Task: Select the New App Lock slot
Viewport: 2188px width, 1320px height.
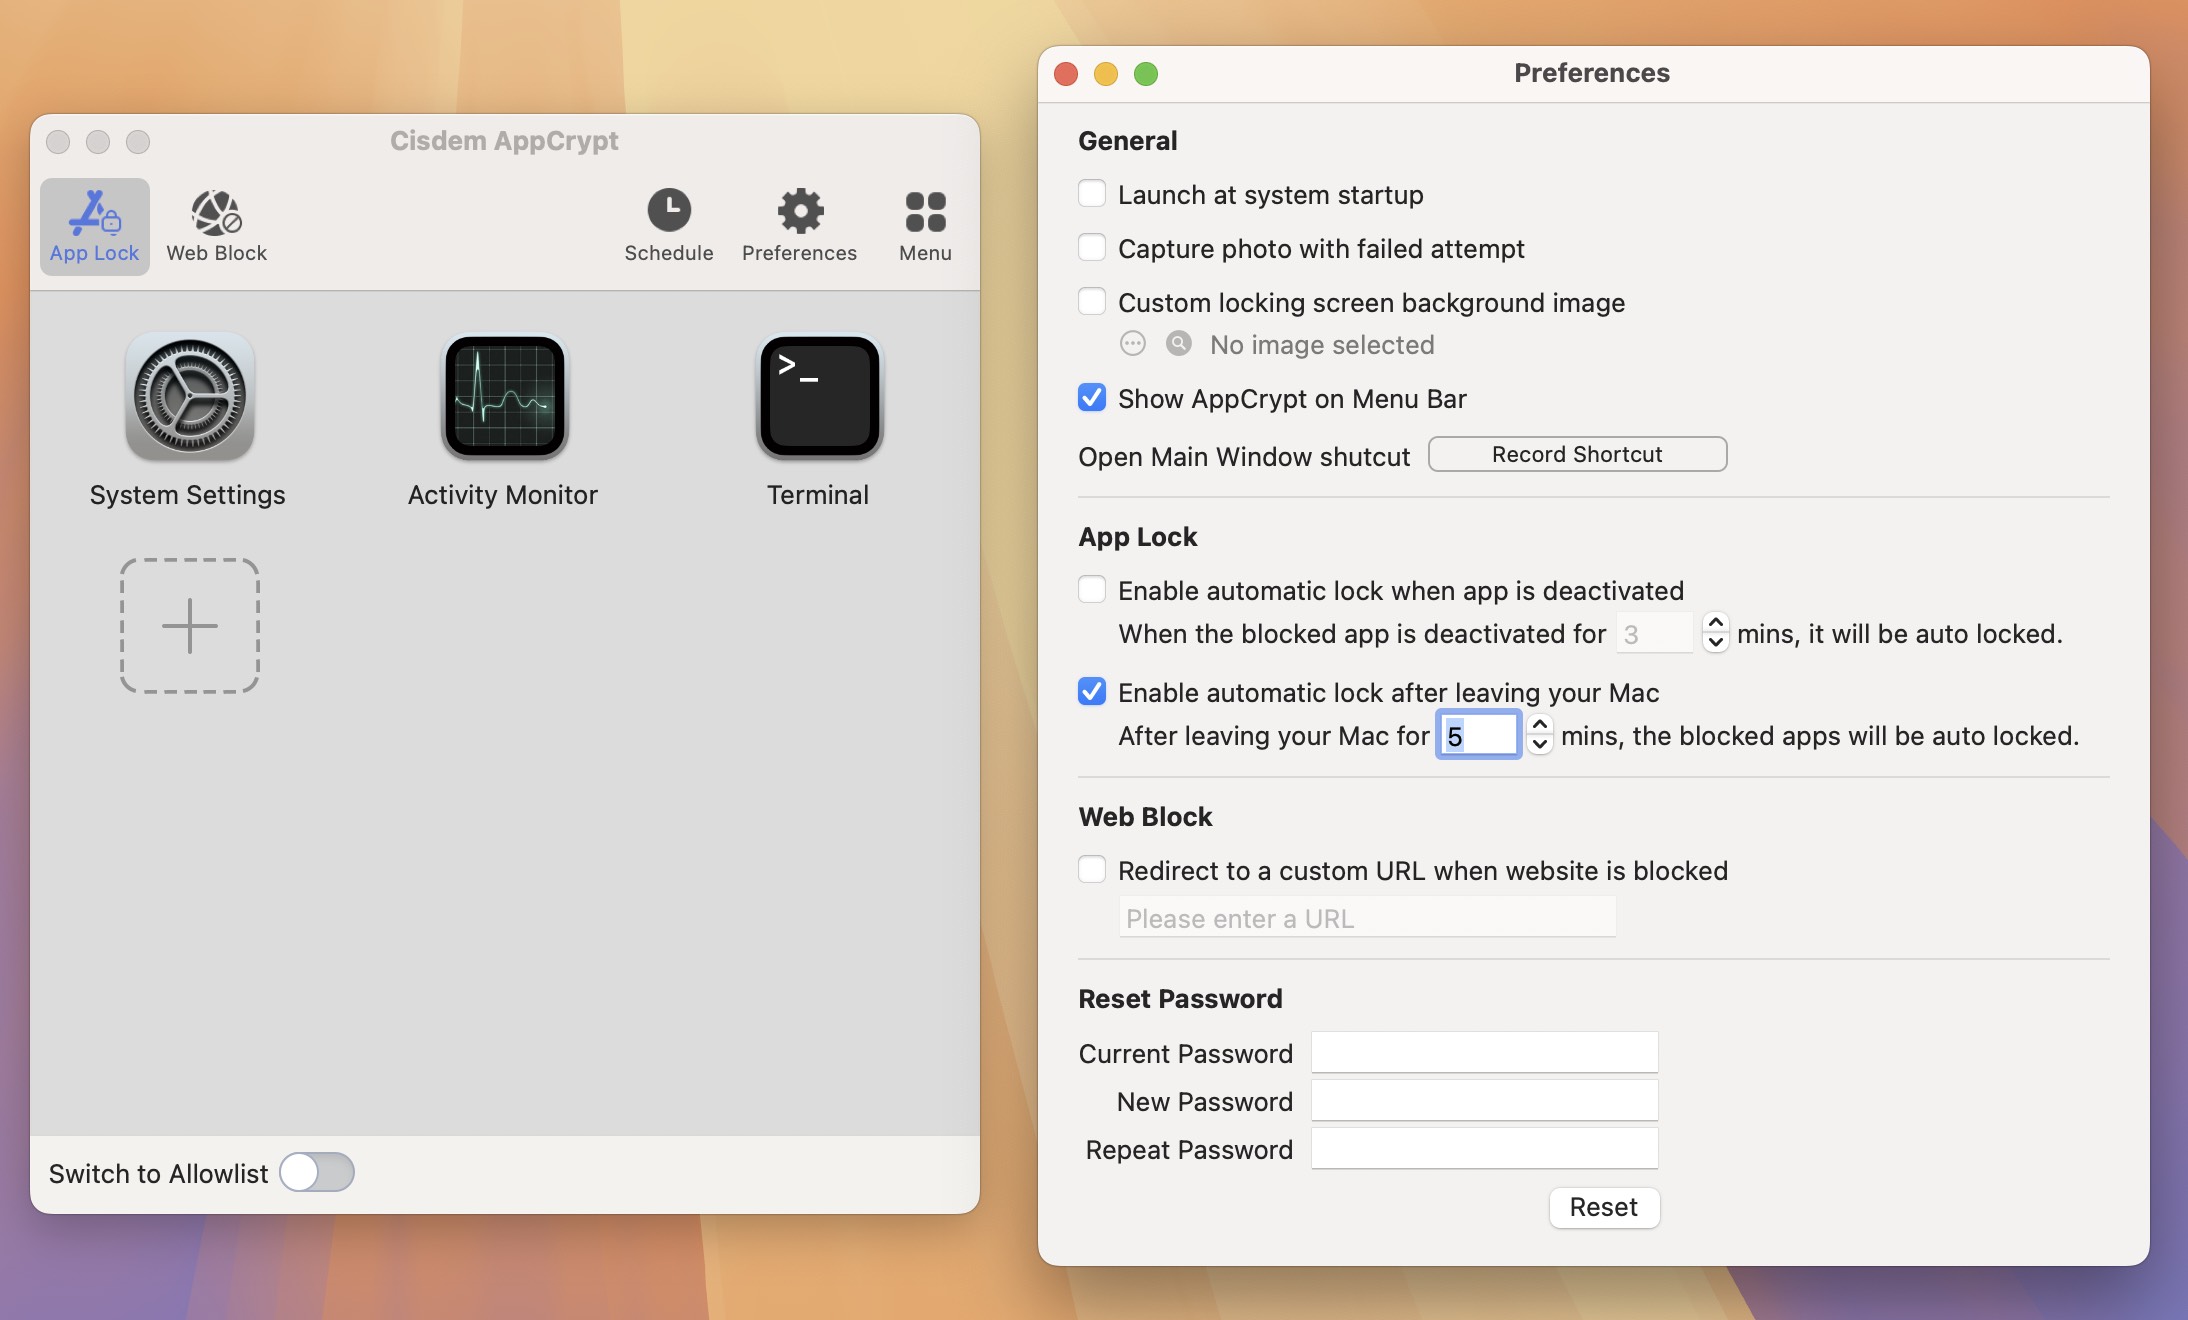Action: (x=188, y=623)
